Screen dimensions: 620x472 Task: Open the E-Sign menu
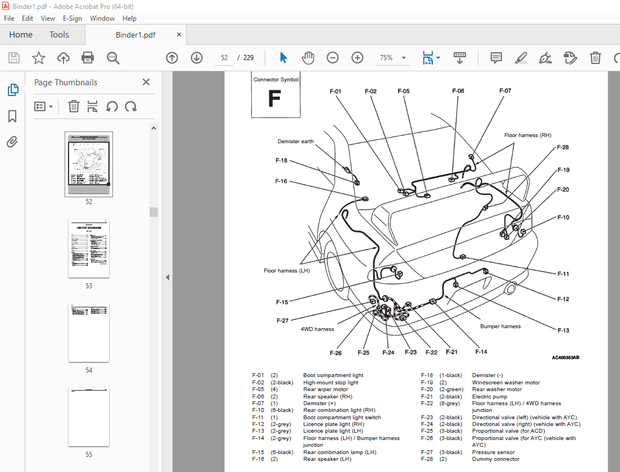[73, 18]
